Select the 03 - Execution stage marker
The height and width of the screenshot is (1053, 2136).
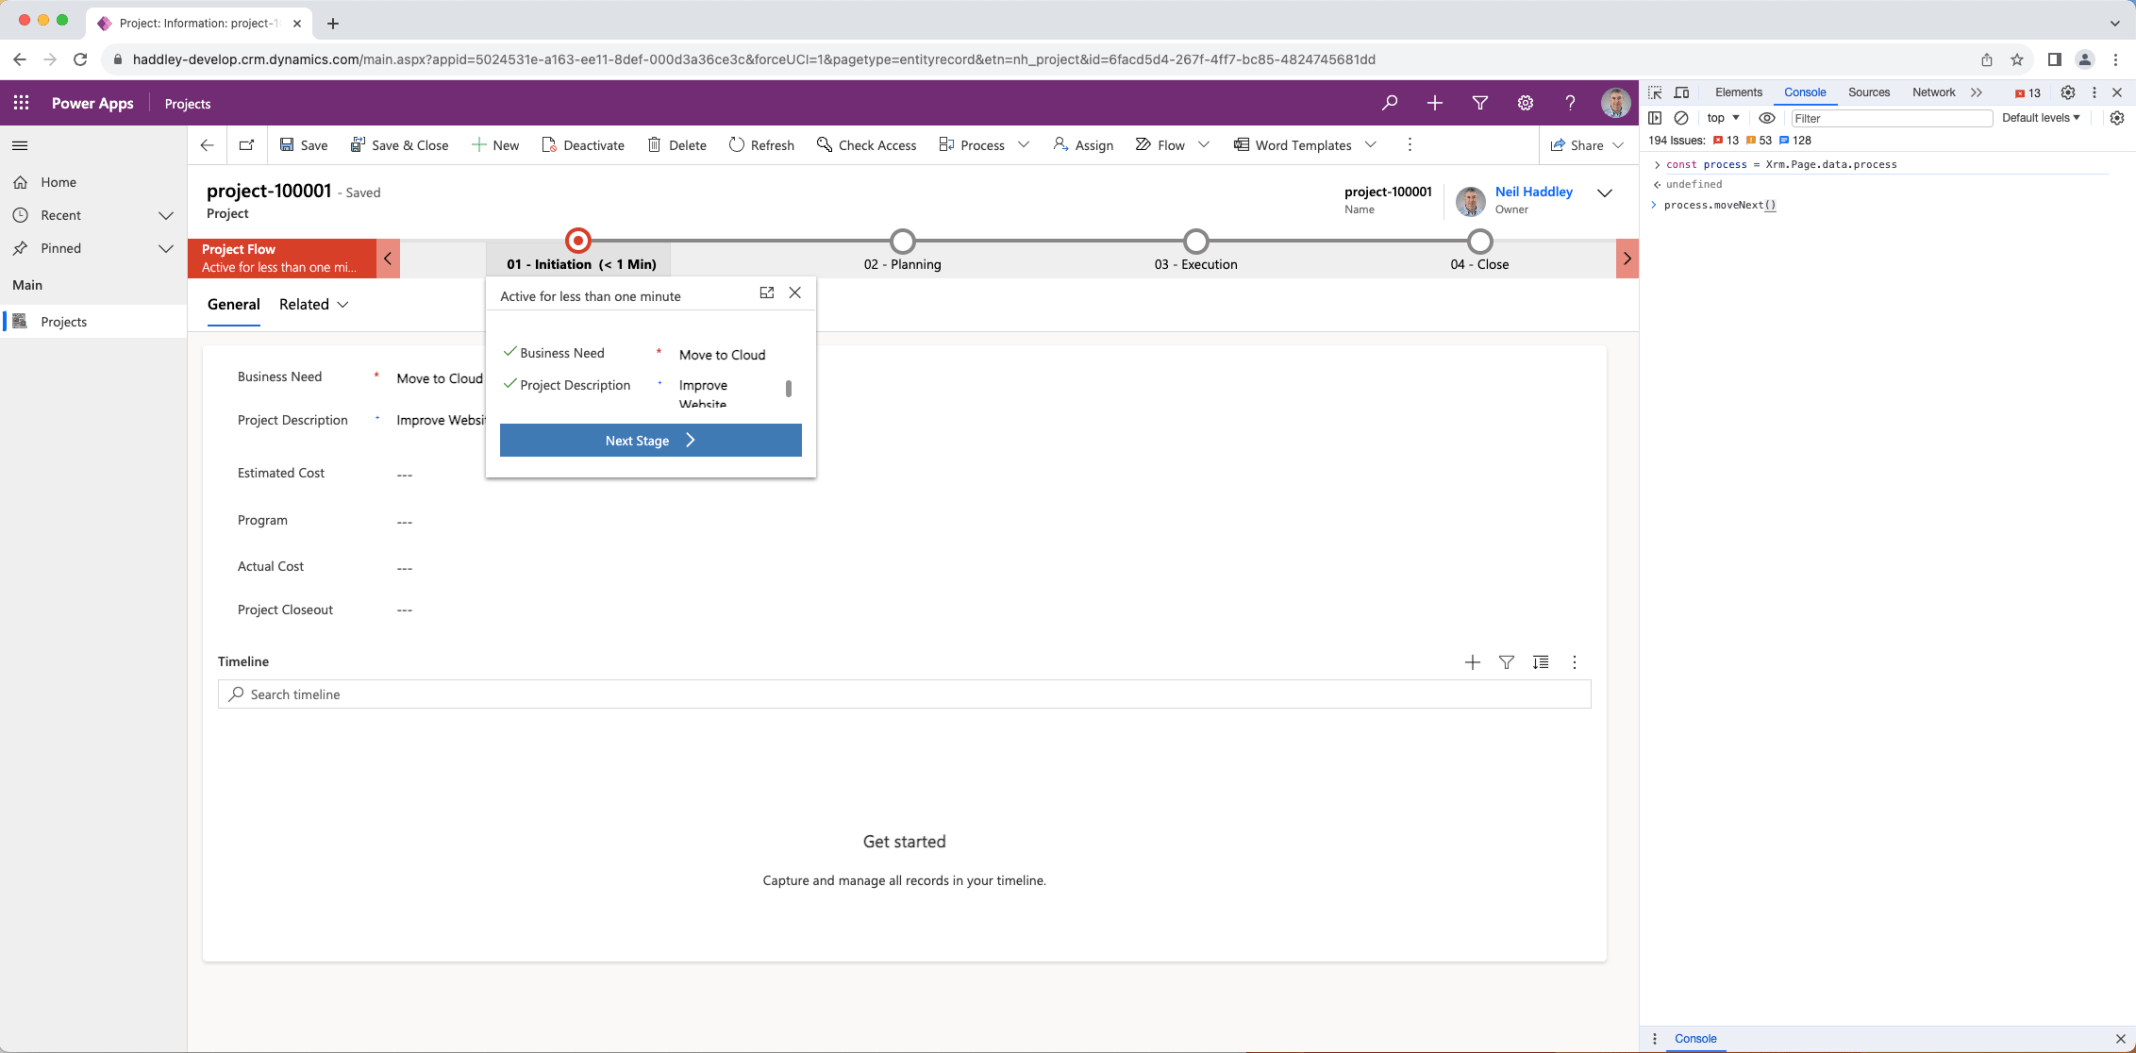point(1196,241)
